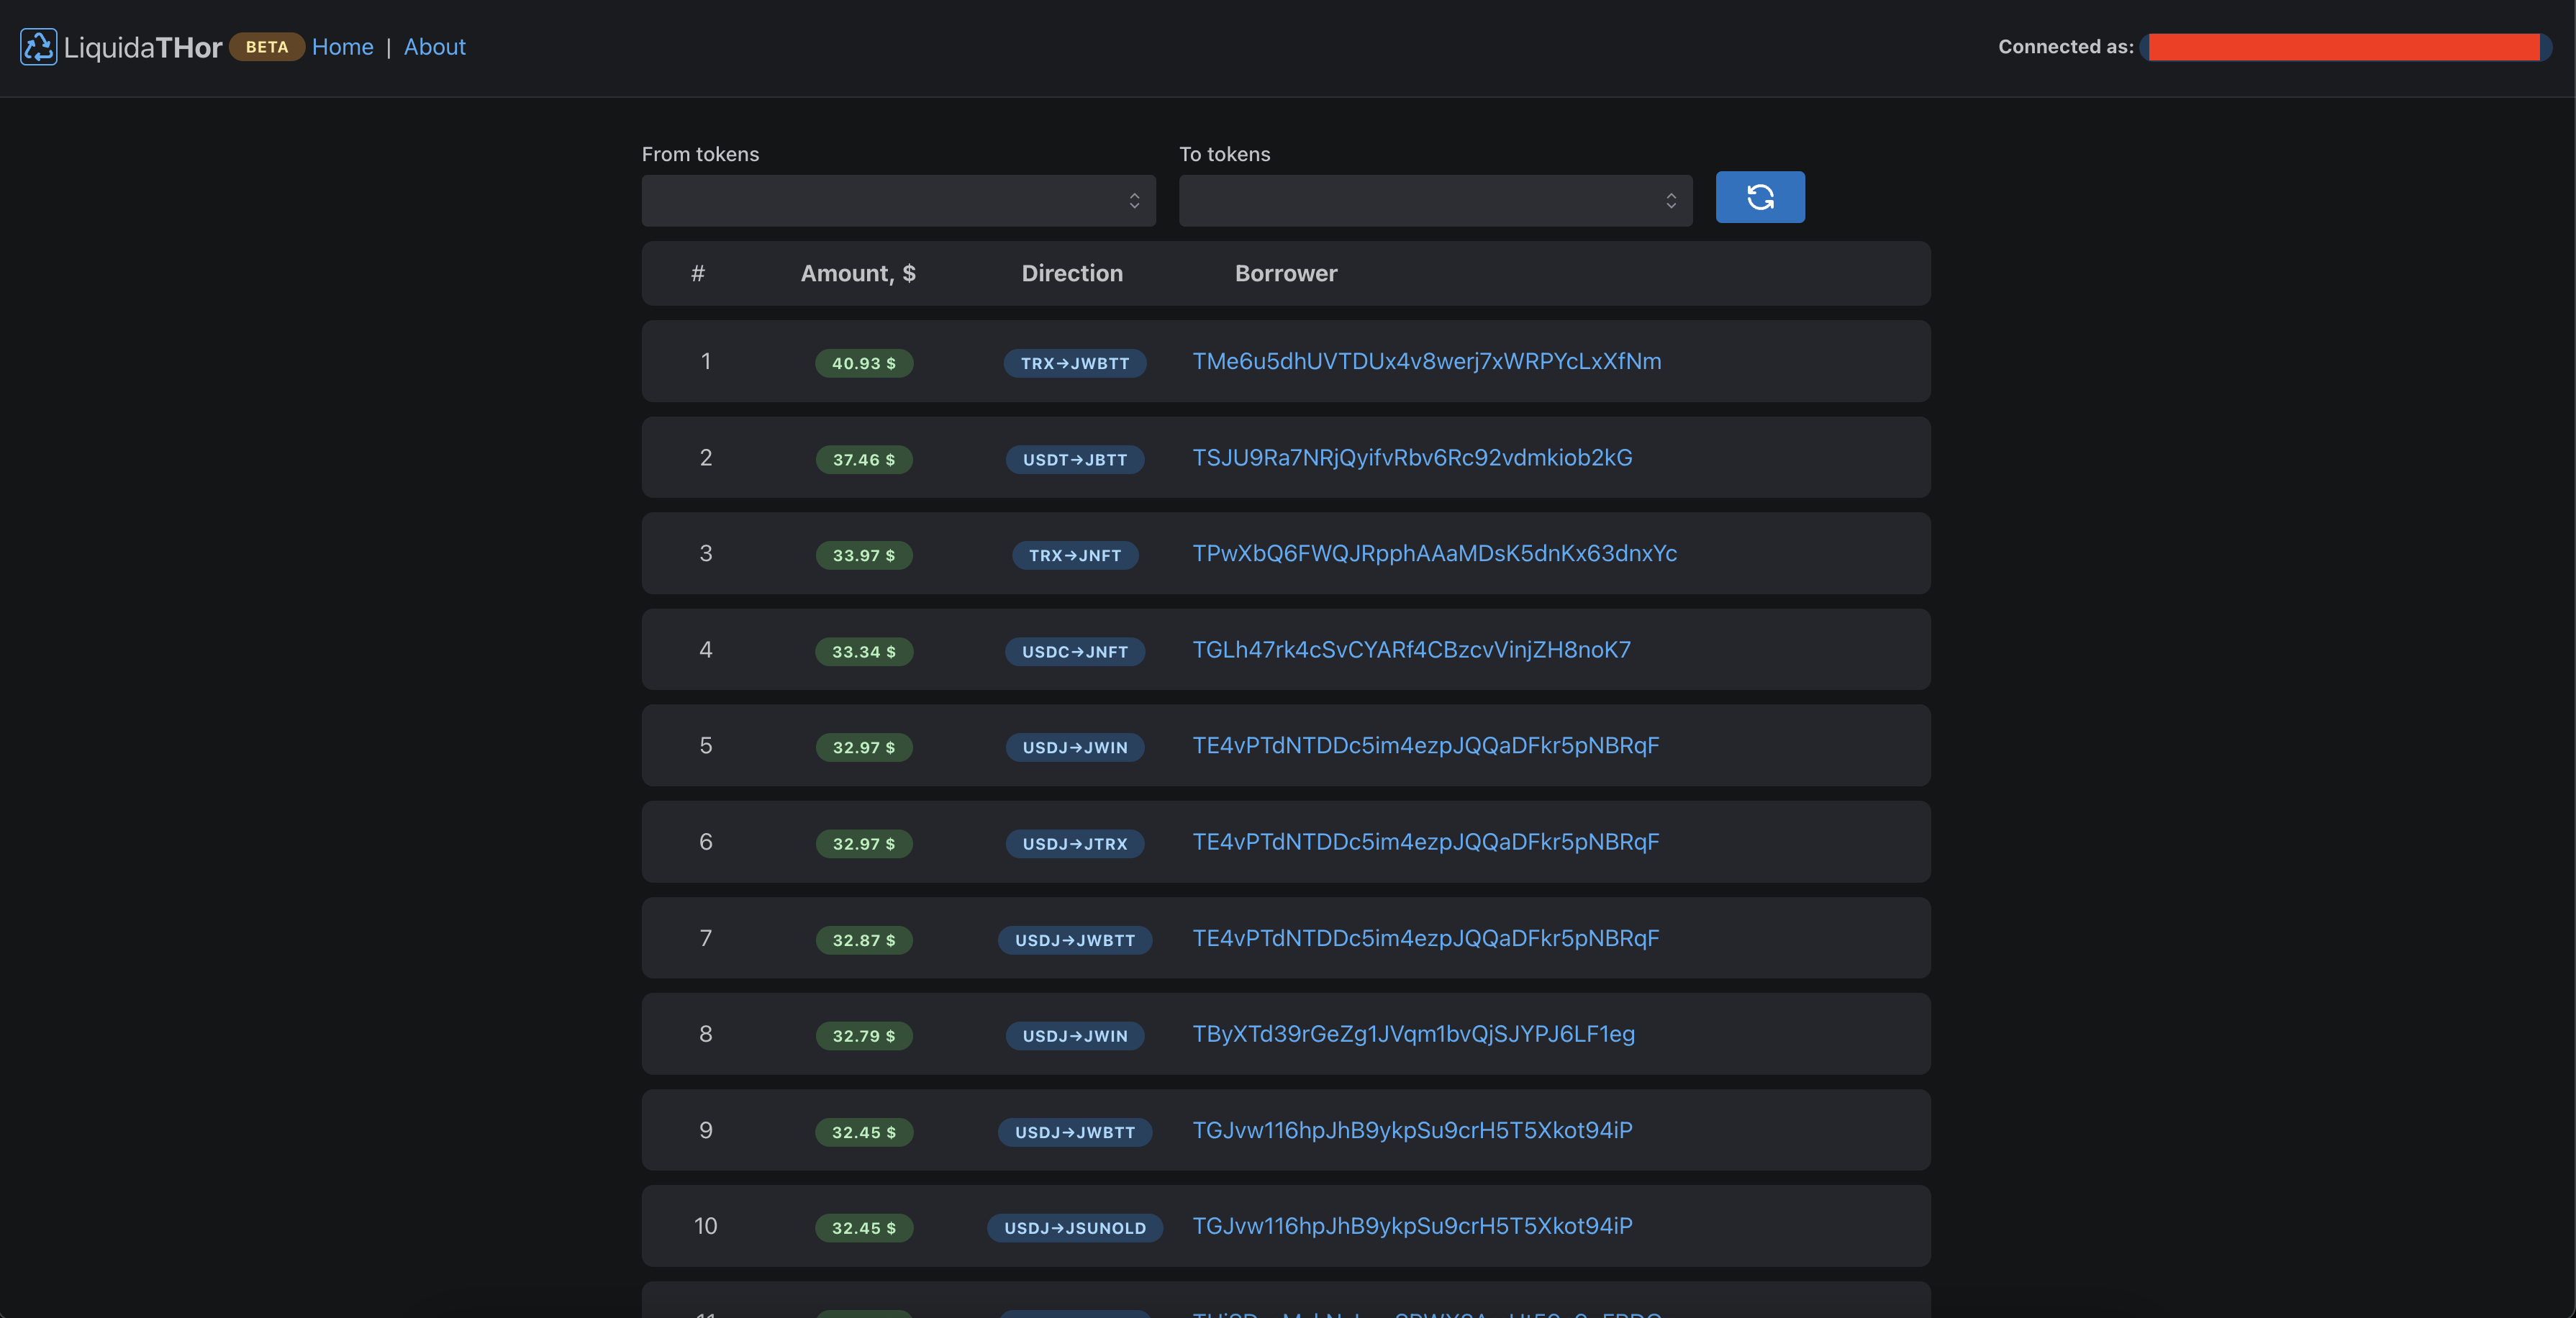Click the LiquidaTHor logo icon

(38, 47)
